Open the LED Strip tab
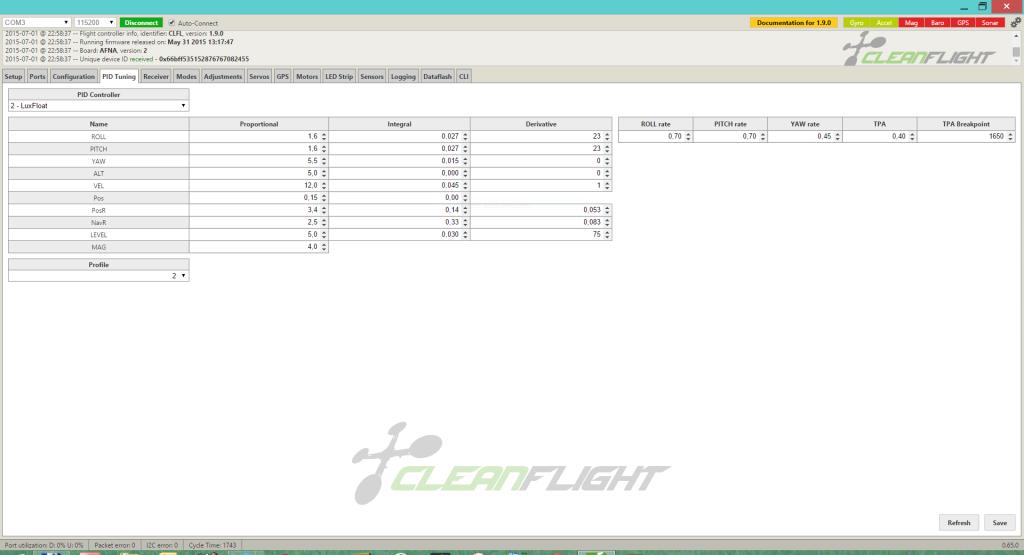This screenshot has width=1024, height=555. point(339,76)
